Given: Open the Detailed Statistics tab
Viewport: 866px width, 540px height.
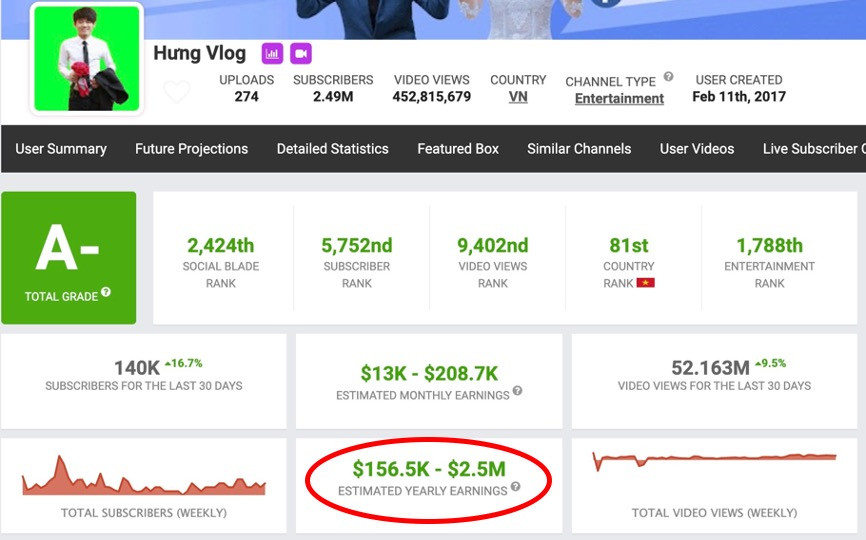Looking at the screenshot, I should click(x=332, y=149).
